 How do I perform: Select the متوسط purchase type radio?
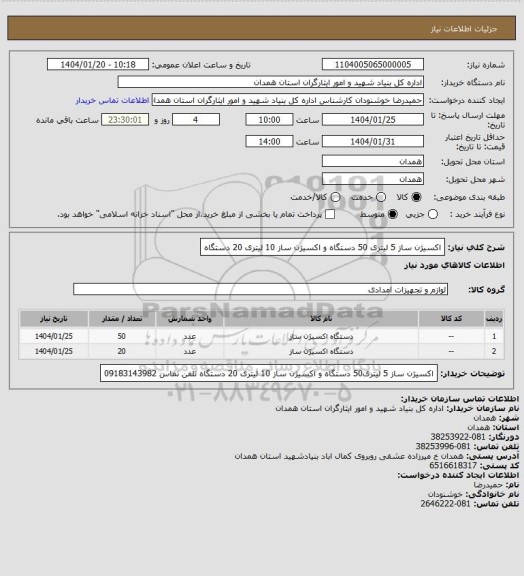[393, 214]
